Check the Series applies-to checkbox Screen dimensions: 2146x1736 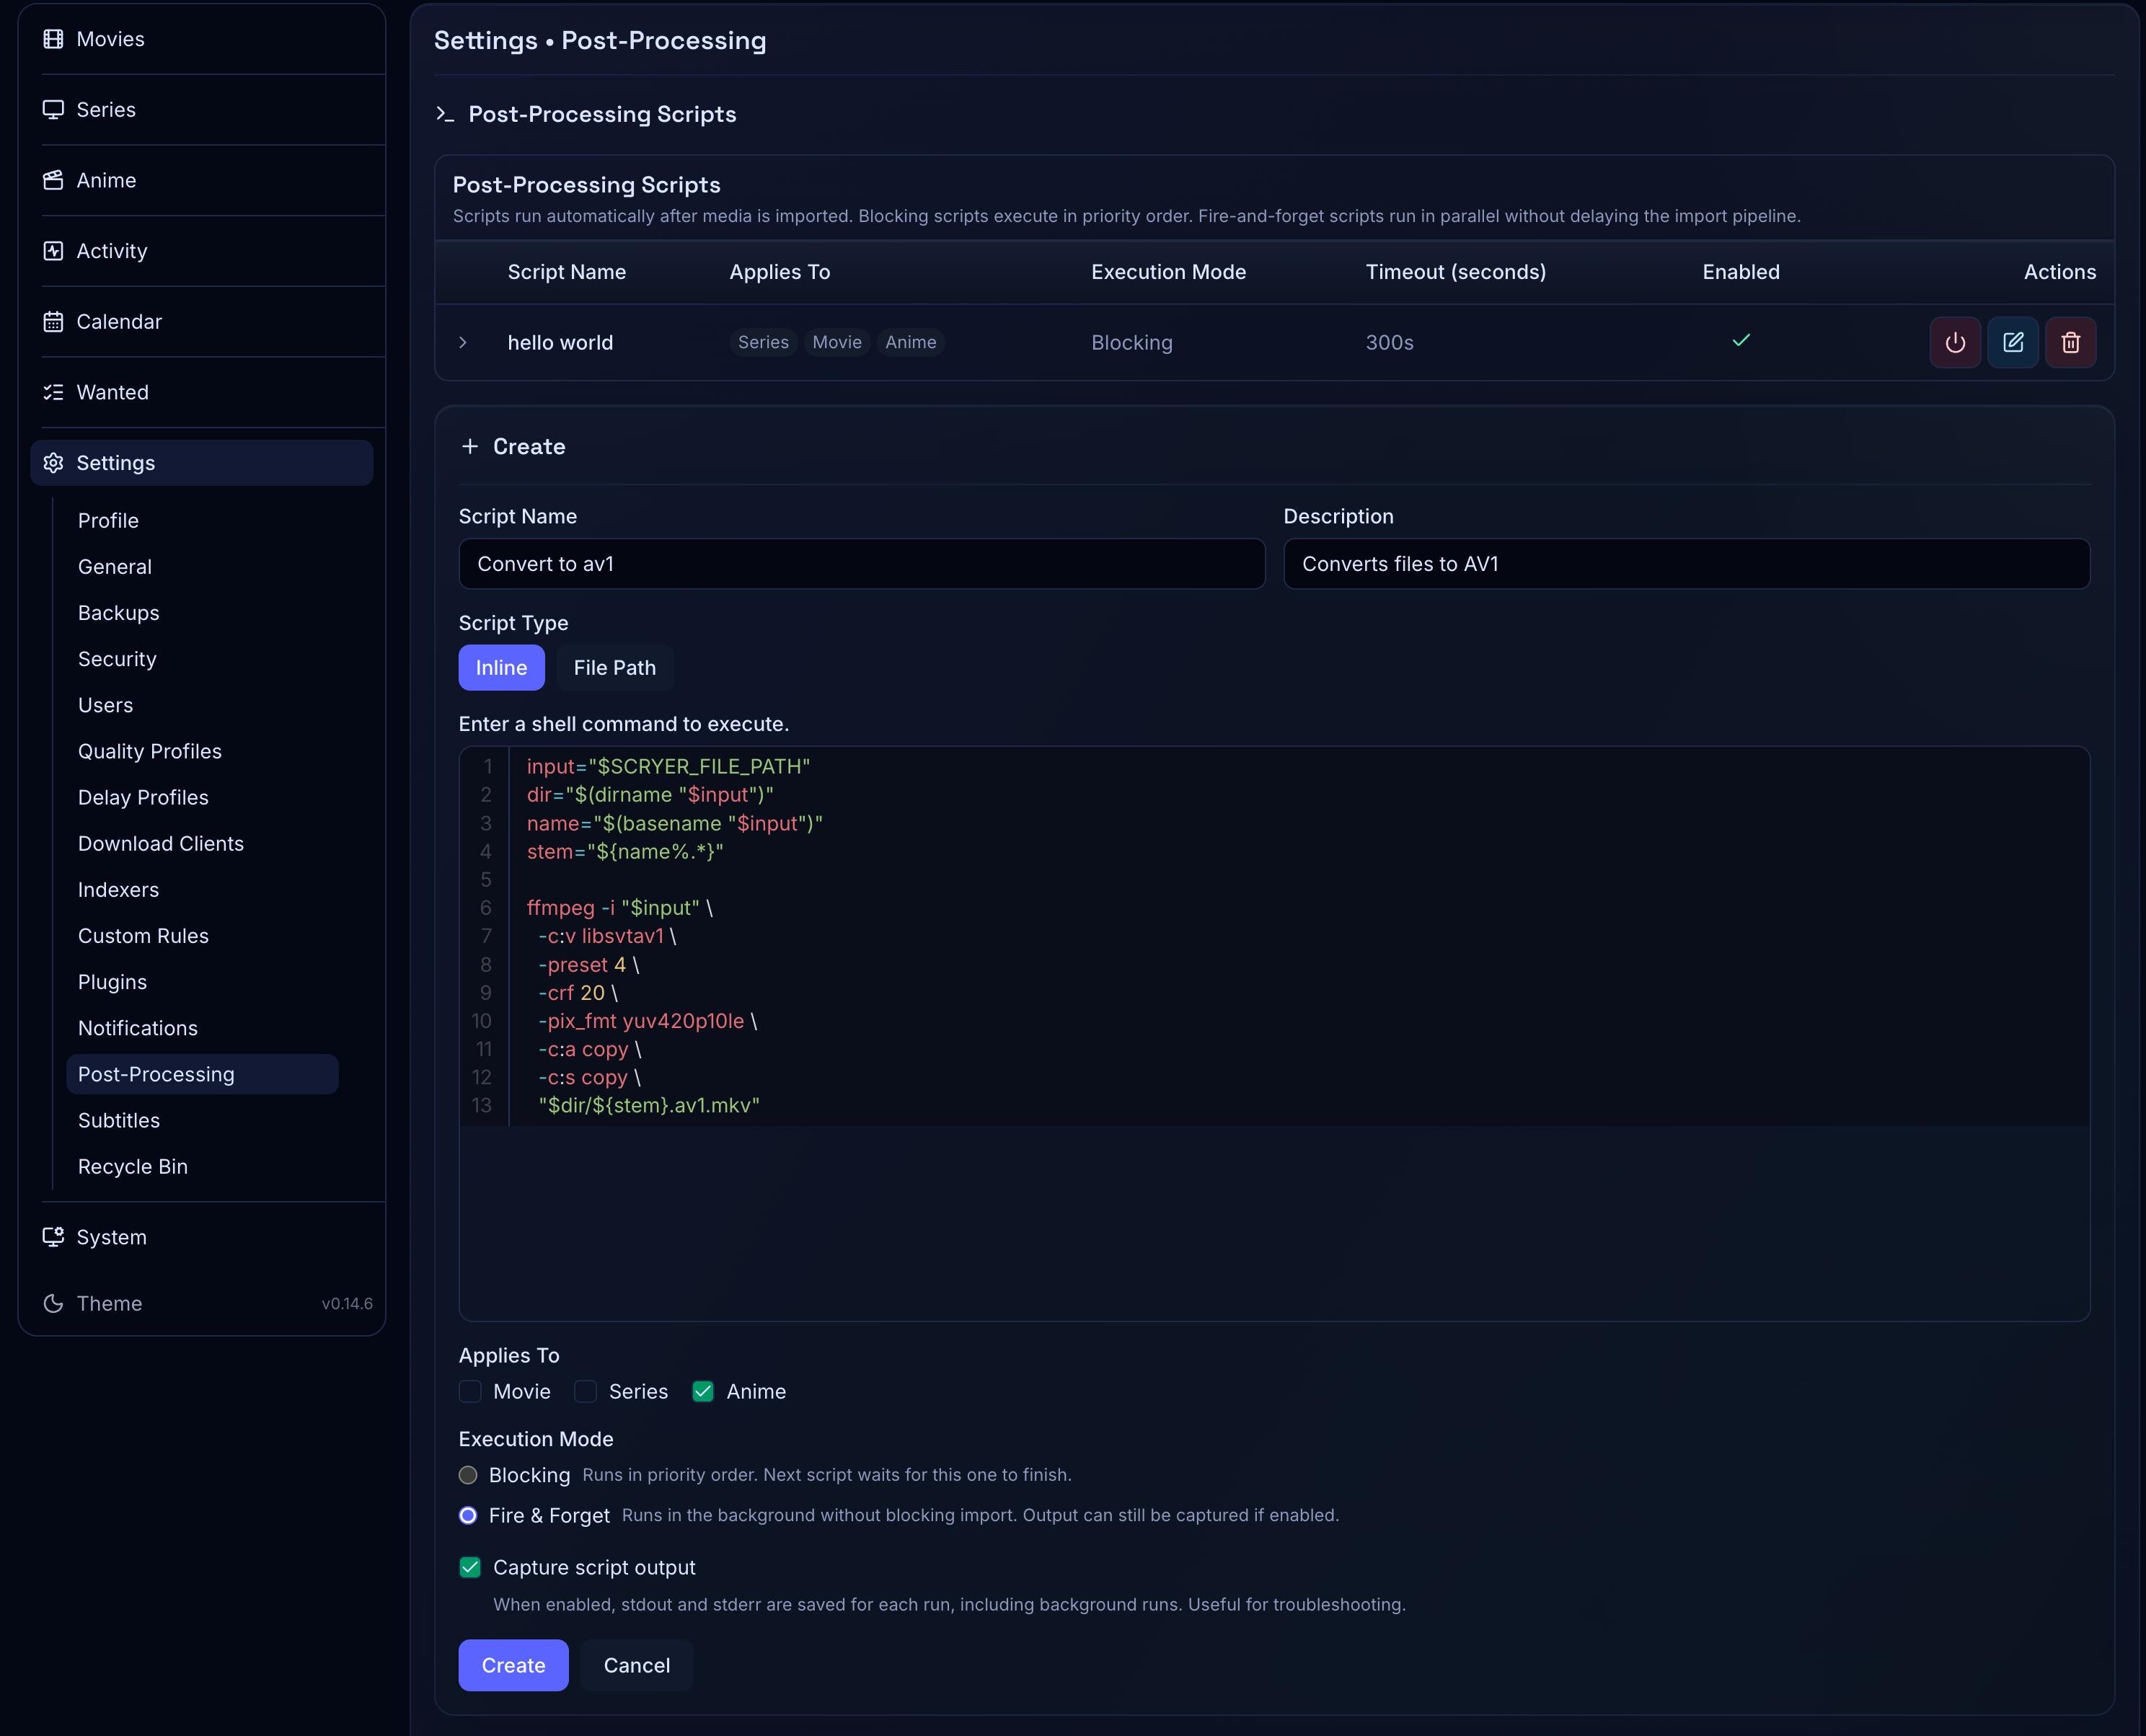coord(586,1391)
